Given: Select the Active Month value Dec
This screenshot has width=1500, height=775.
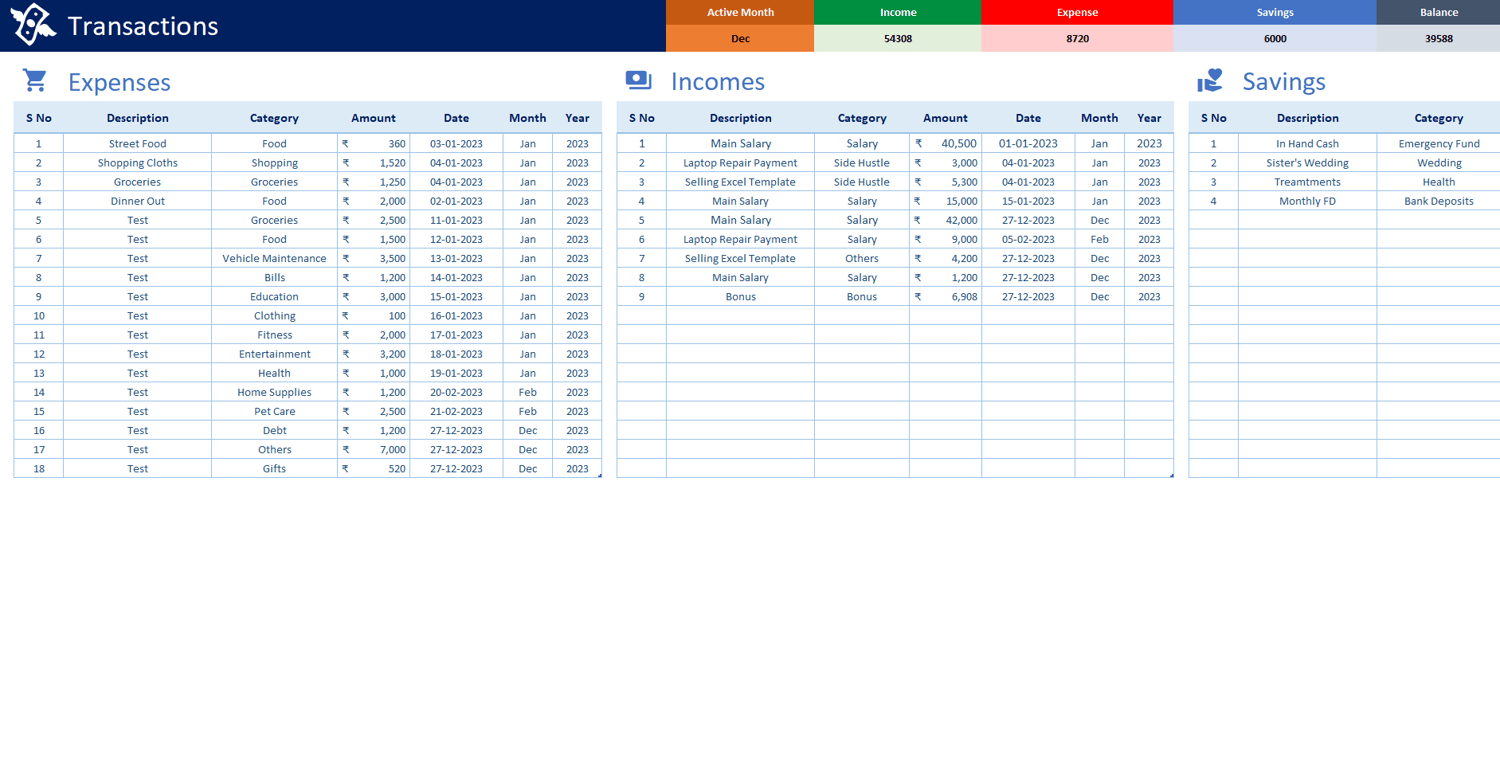Looking at the screenshot, I should (x=740, y=39).
